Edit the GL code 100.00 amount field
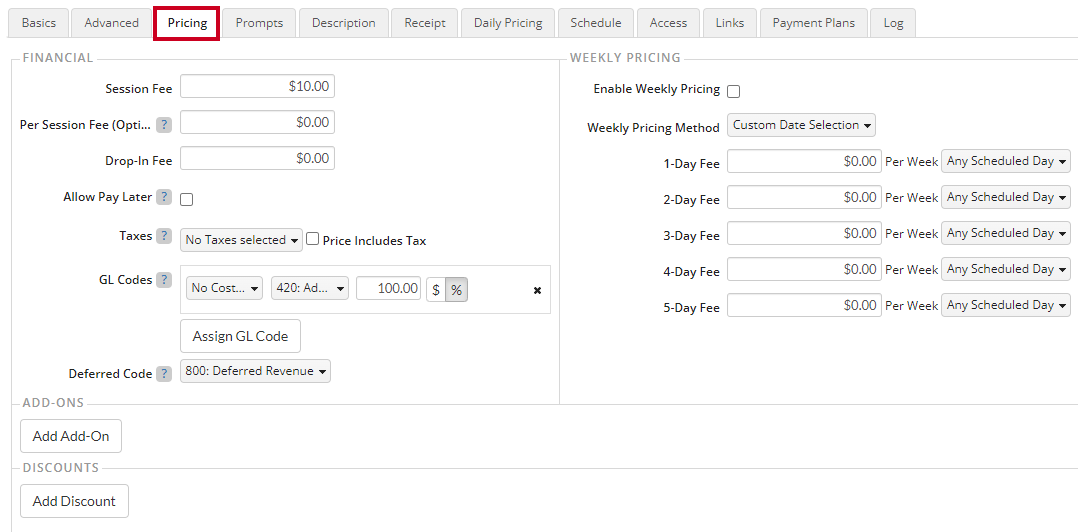Viewport: 1078px width, 532px height. click(388, 289)
